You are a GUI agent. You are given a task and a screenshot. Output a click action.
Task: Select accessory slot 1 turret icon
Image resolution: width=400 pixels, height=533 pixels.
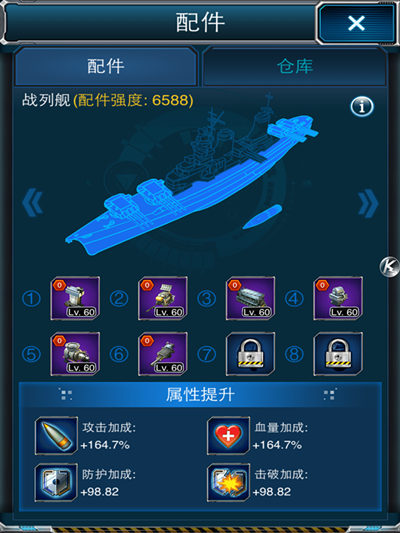tap(75, 298)
